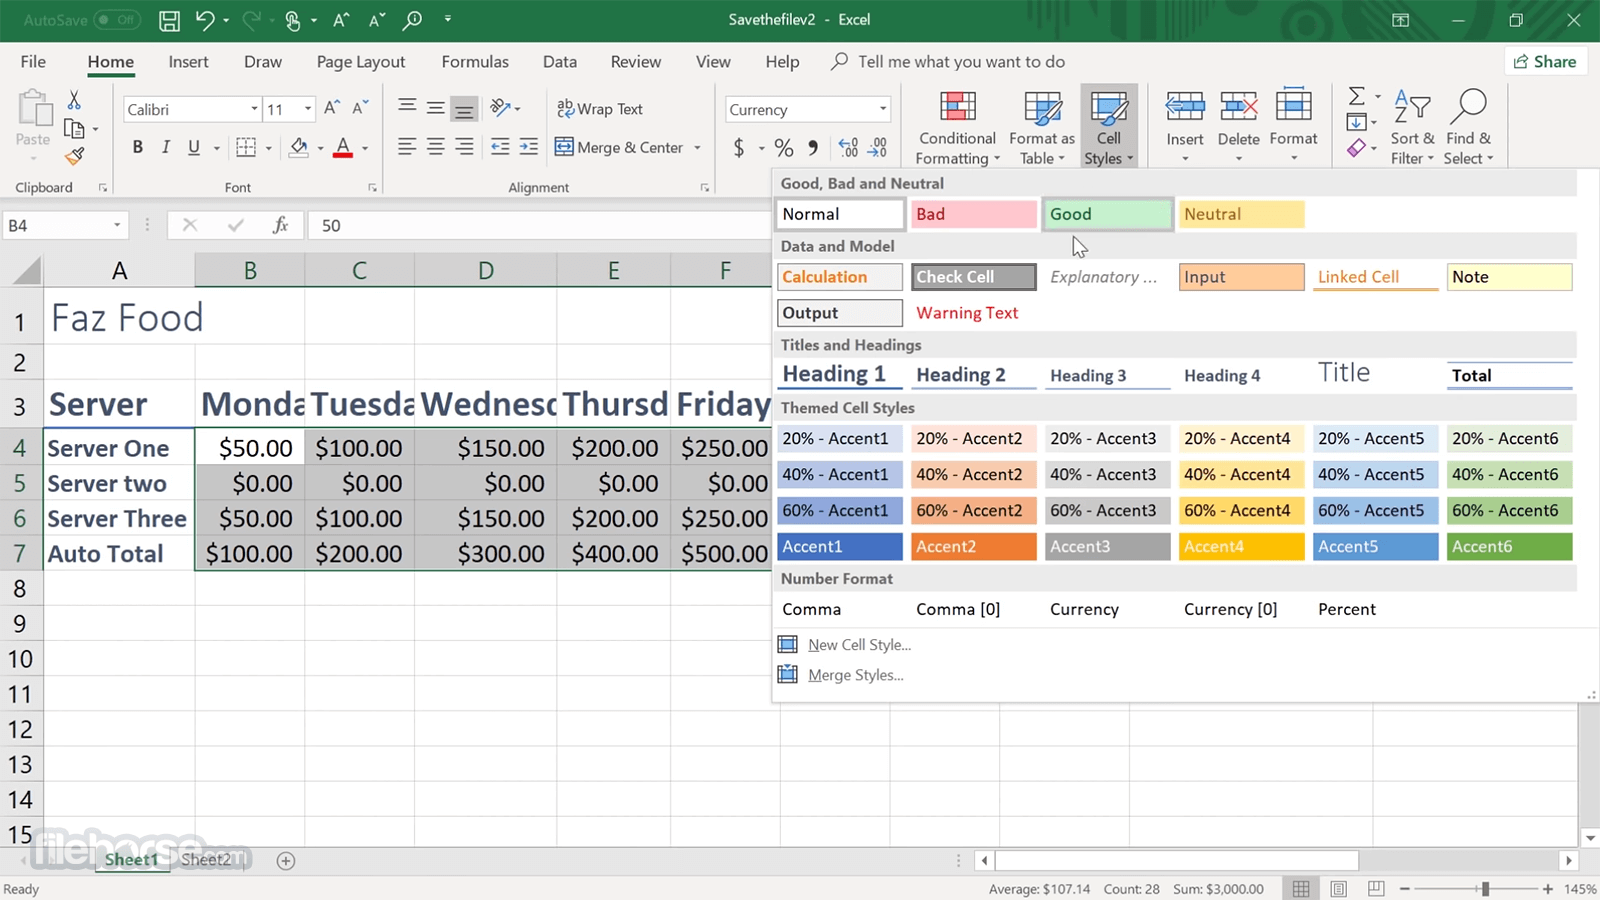The height and width of the screenshot is (900, 1600).
Task: Click the zoom slider handle
Action: click(x=1485, y=888)
